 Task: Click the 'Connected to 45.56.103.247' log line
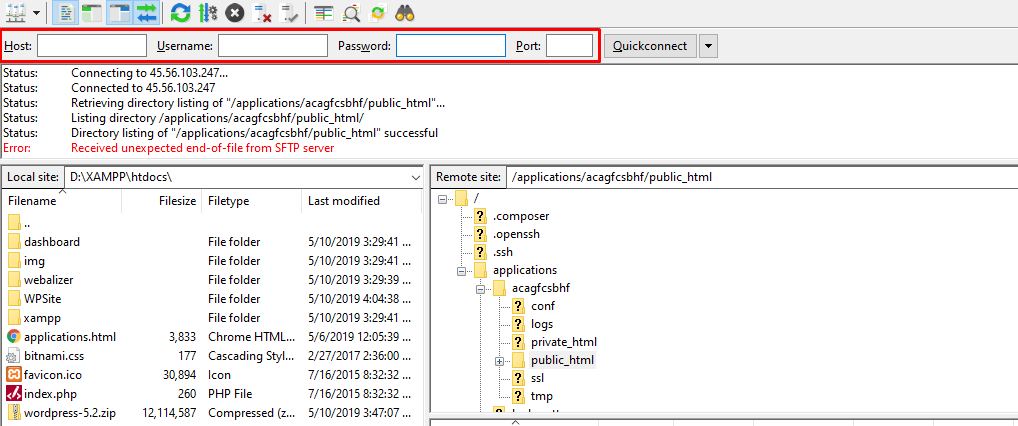click(143, 88)
